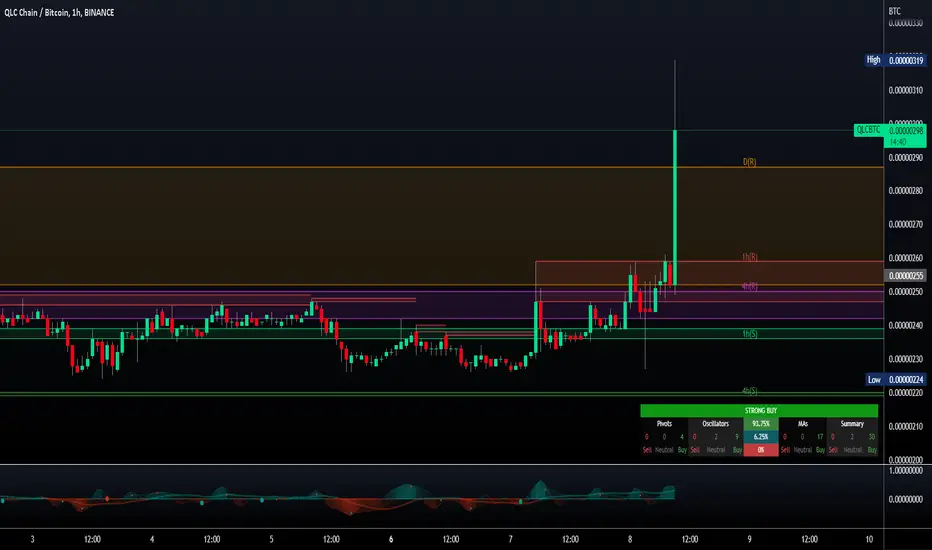Click date 3 on the time axis
The image size is (932, 550).
pyautogui.click(x=32, y=539)
